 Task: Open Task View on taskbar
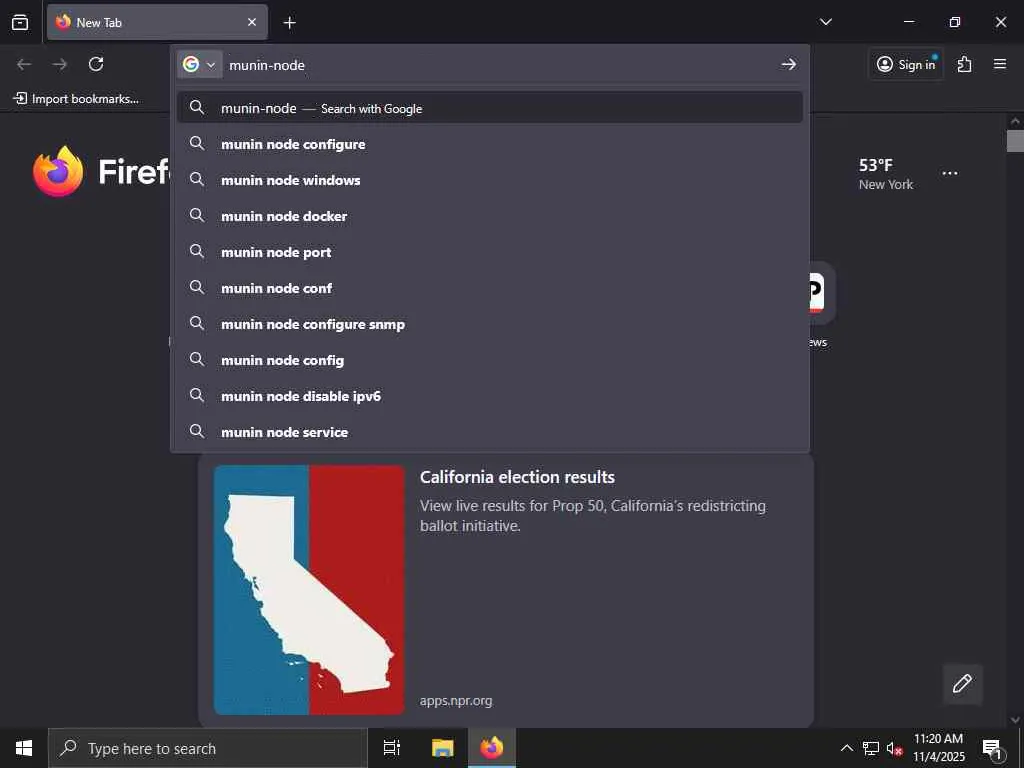click(x=392, y=748)
